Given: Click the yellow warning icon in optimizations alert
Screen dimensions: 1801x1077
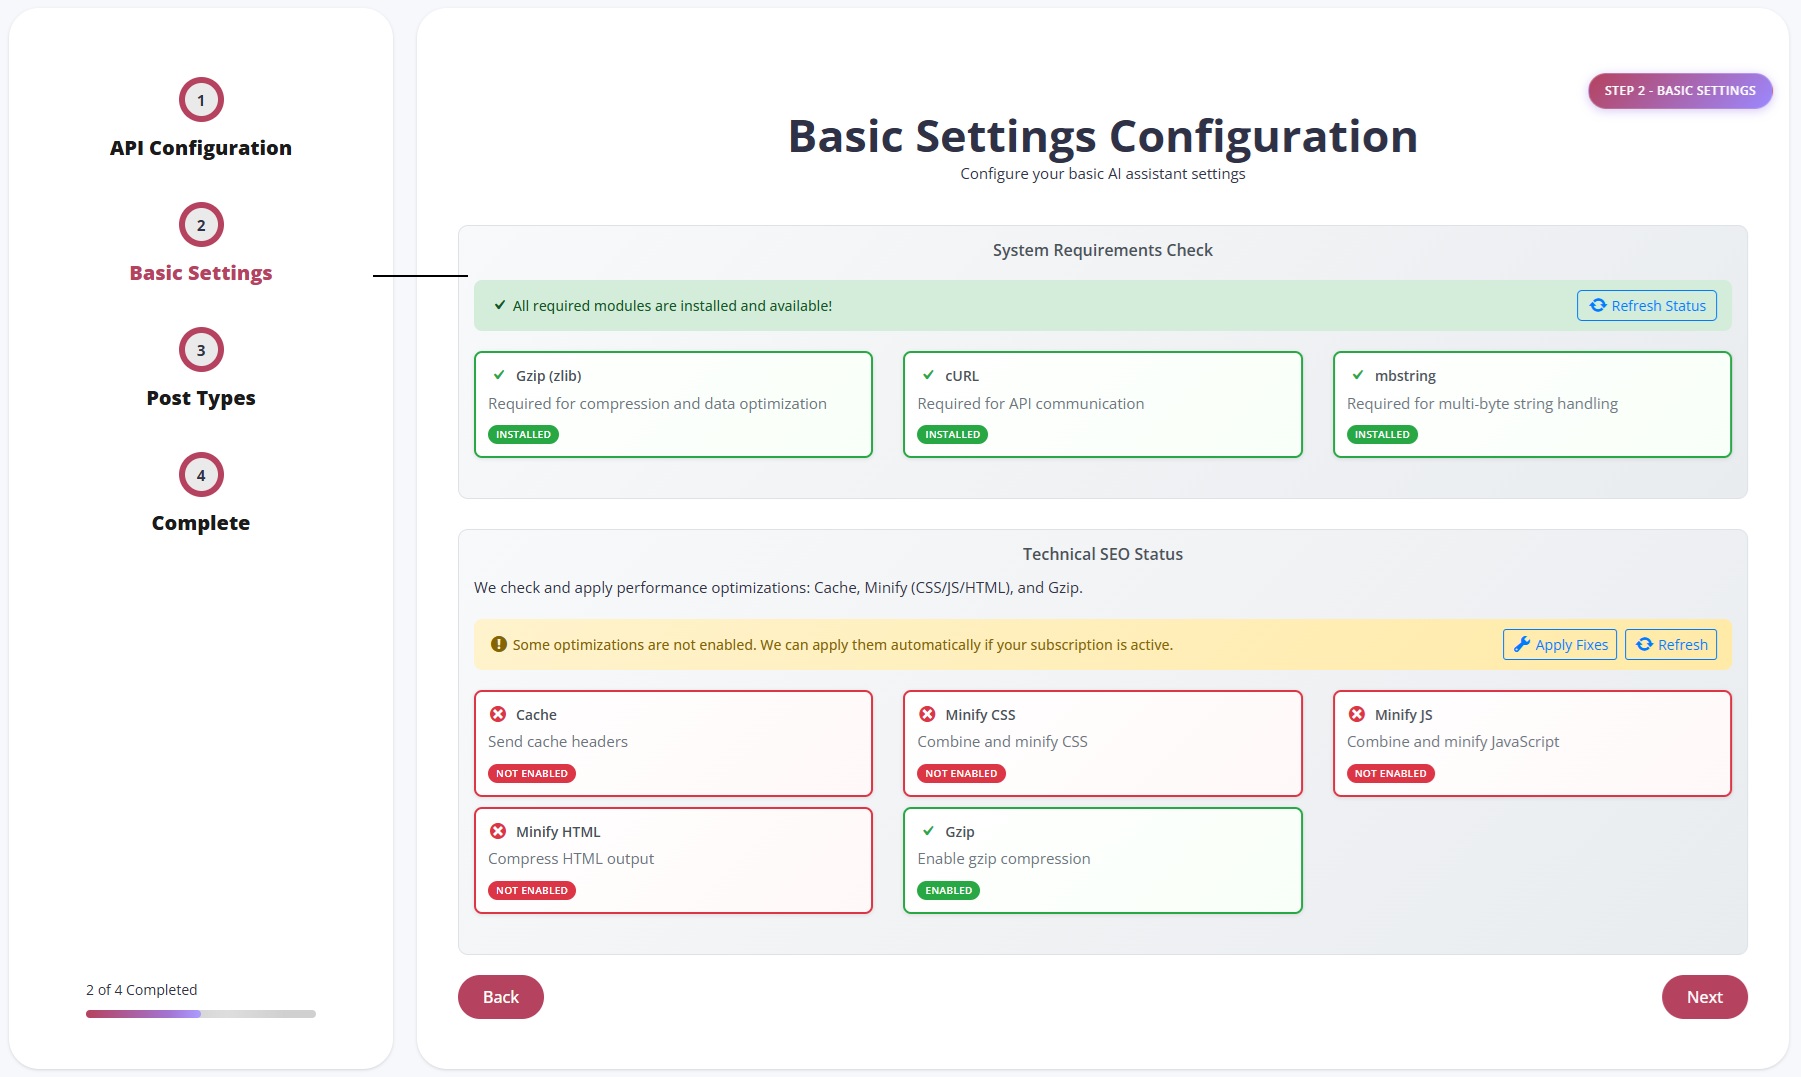Looking at the screenshot, I should pos(498,644).
